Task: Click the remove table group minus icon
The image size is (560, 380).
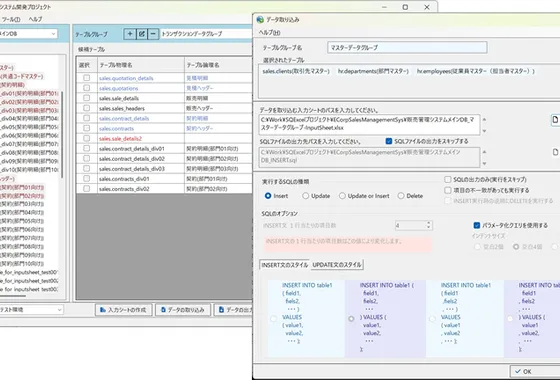Action: (x=153, y=34)
